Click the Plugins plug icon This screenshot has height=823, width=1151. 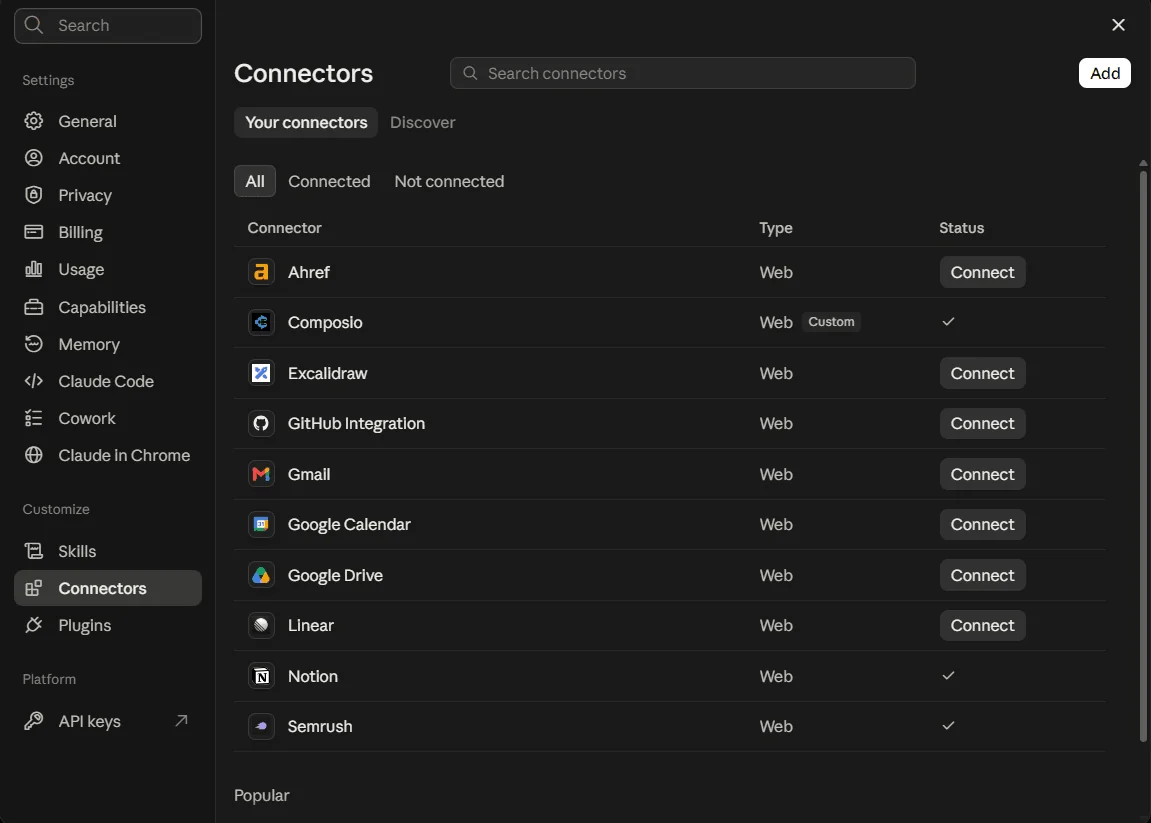pos(34,625)
